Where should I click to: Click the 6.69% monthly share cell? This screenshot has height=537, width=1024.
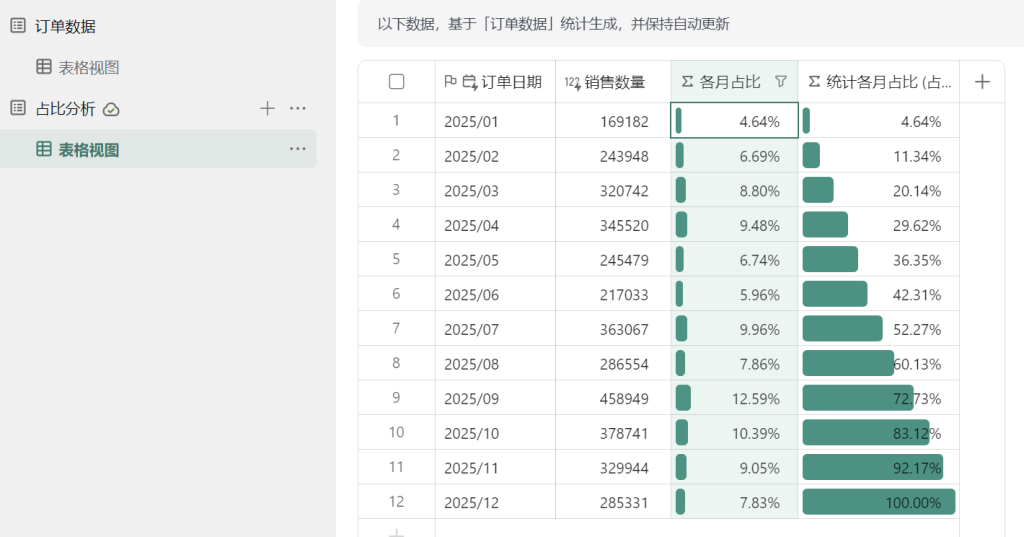(x=734, y=155)
